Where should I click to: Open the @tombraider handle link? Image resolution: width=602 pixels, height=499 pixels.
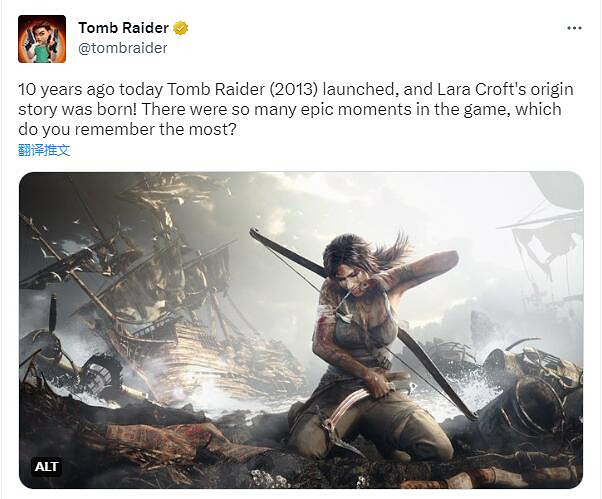122,48
